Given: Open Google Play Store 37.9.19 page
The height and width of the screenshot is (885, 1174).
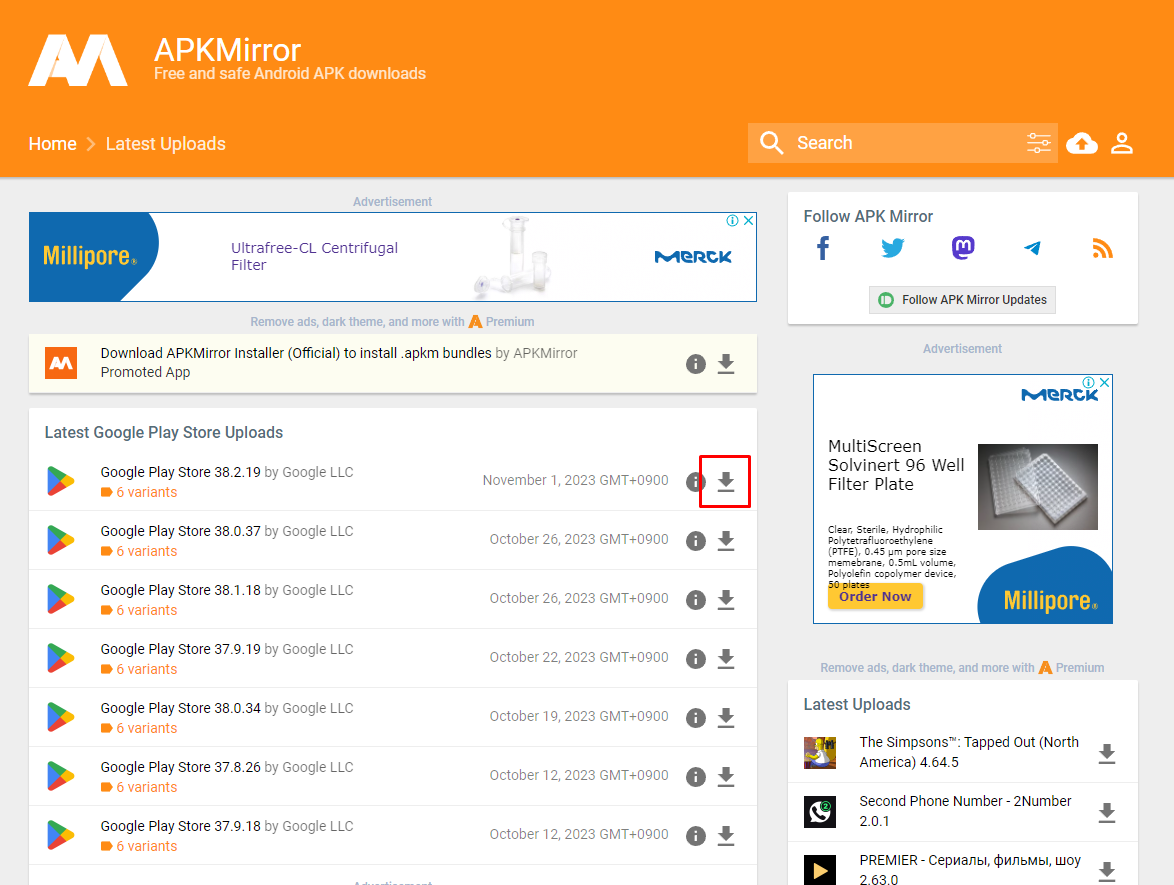Looking at the screenshot, I should [180, 649].
